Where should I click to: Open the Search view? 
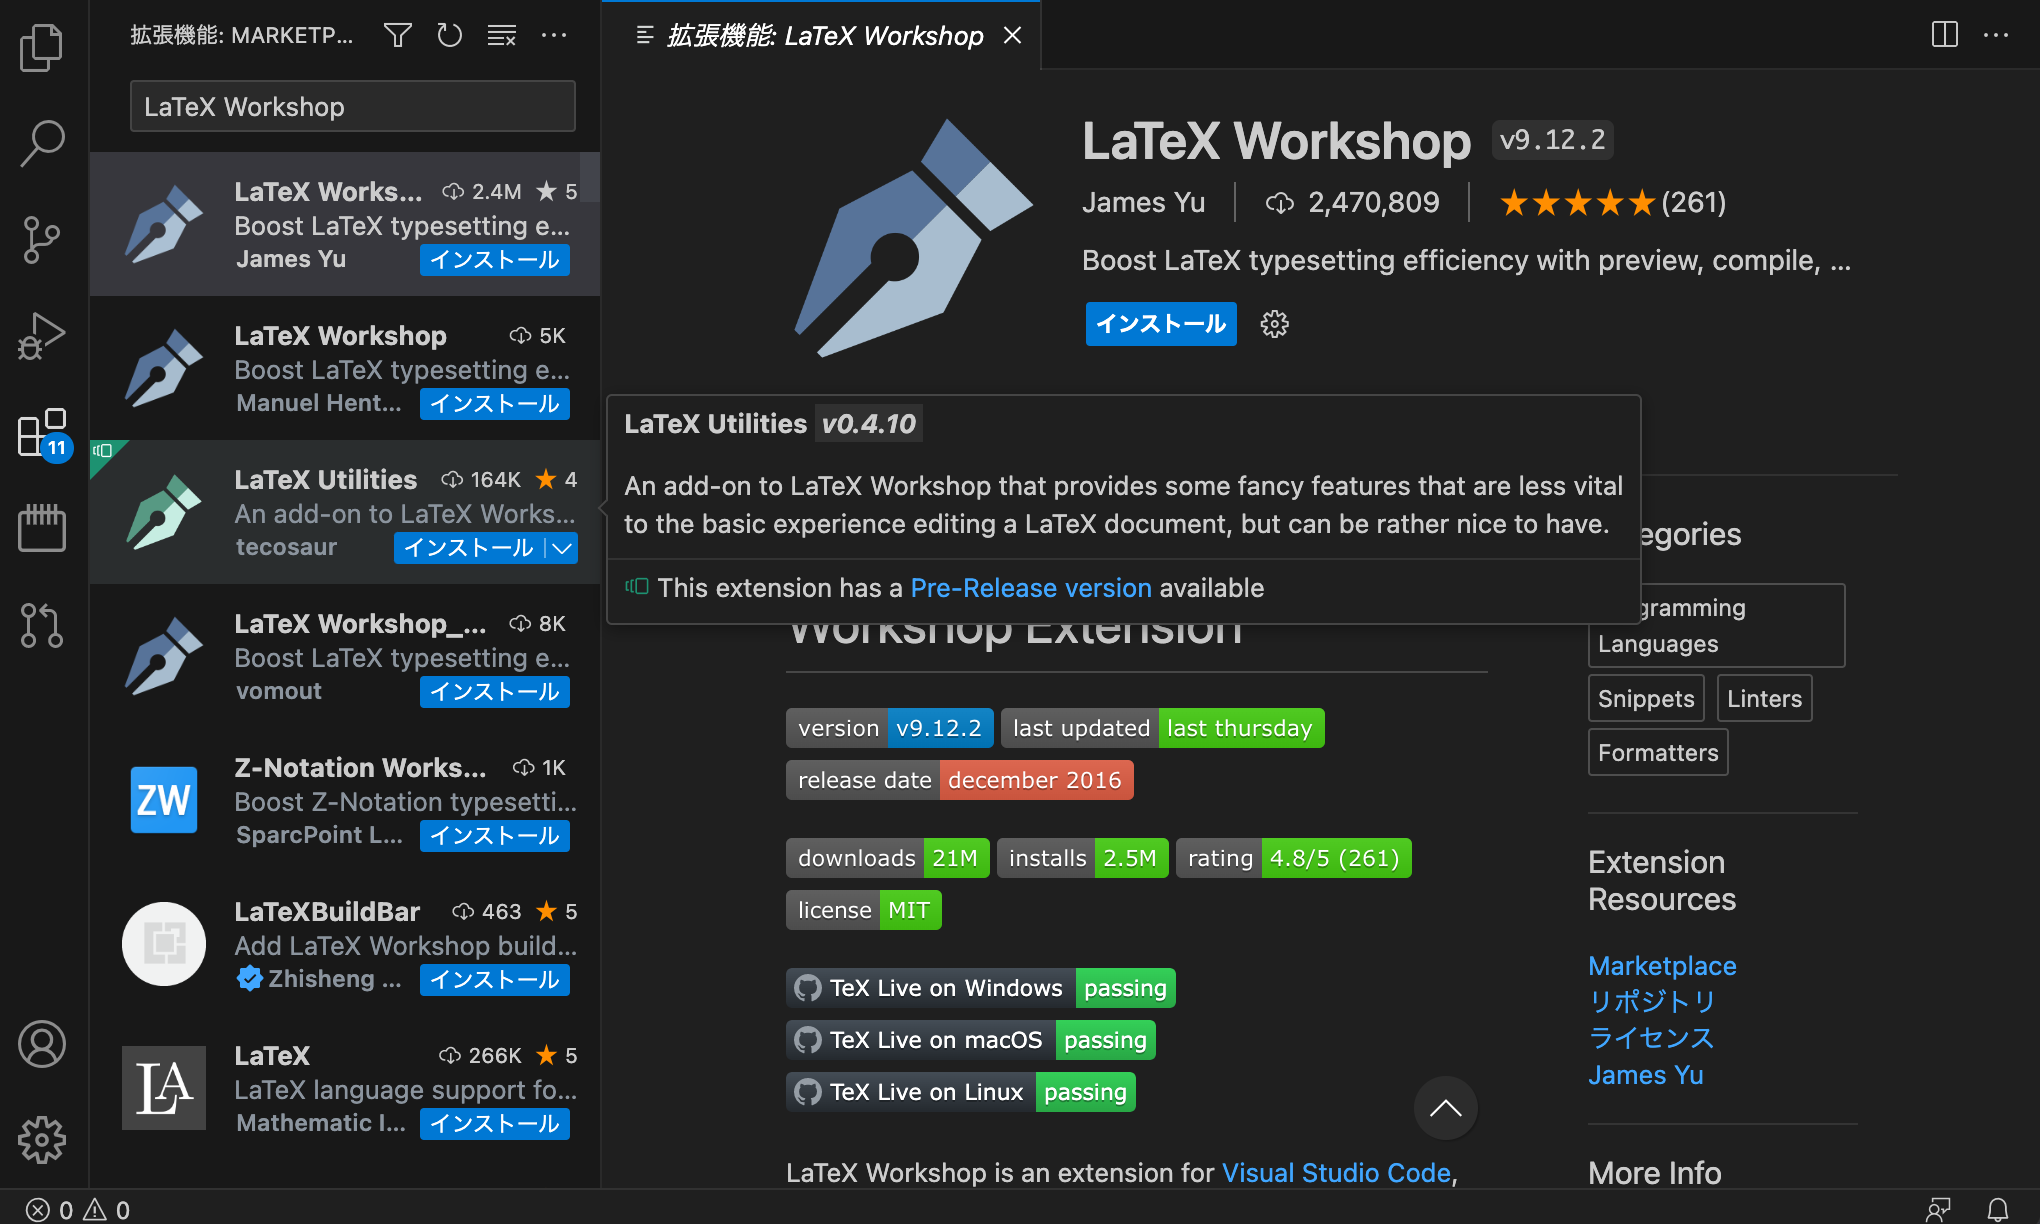tap(41, 143)
